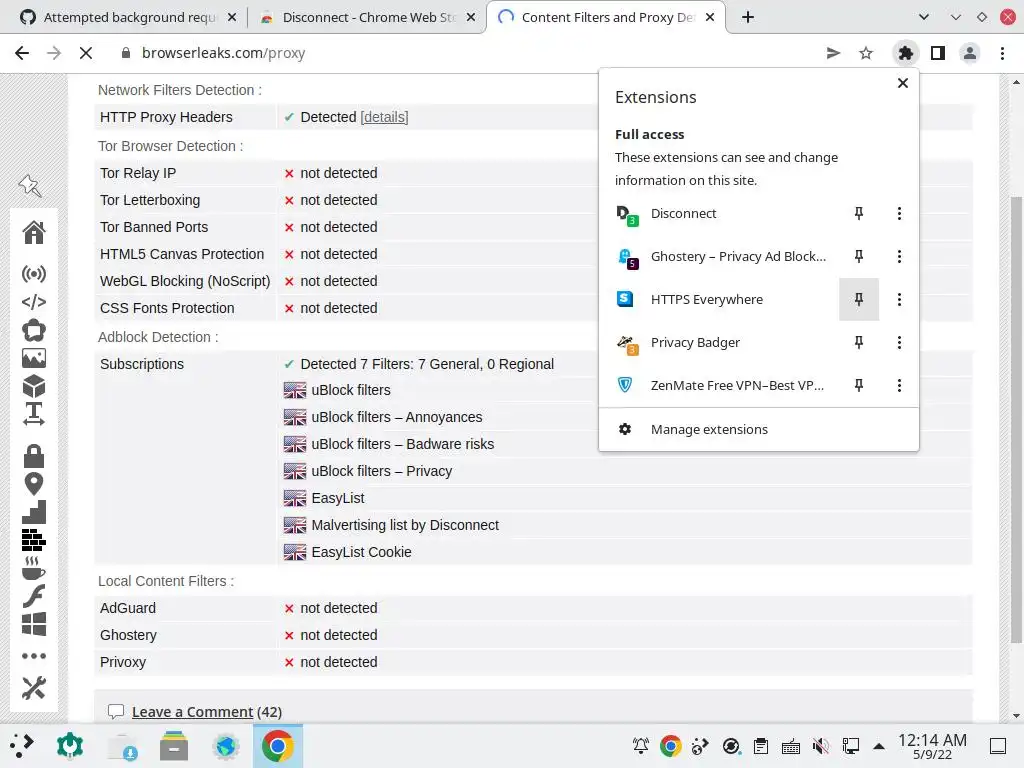
Task: Click the pin icon above the sidebar
Action: [30, 186]
